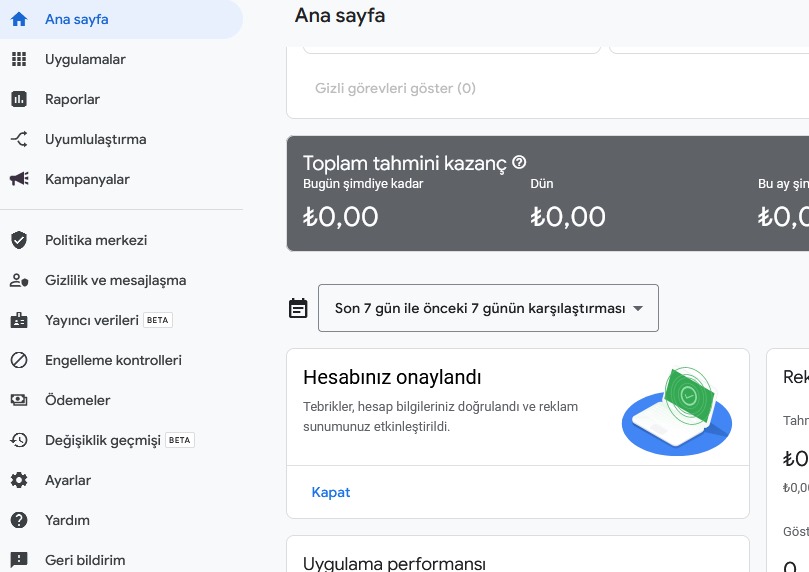Click Gizli görevleri göster (0)
The width and height of the screenshot is (809, 572).
(x=395, y=88)
